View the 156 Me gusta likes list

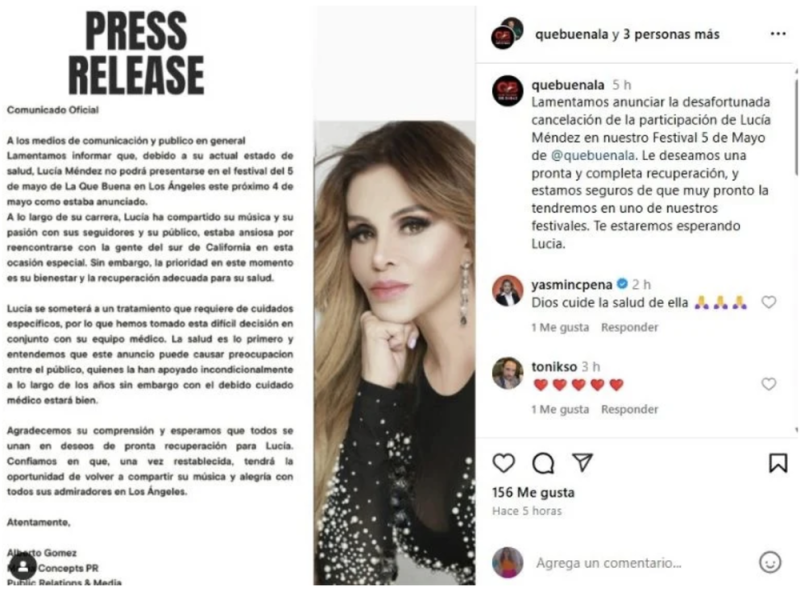click(x=533, y=492)
